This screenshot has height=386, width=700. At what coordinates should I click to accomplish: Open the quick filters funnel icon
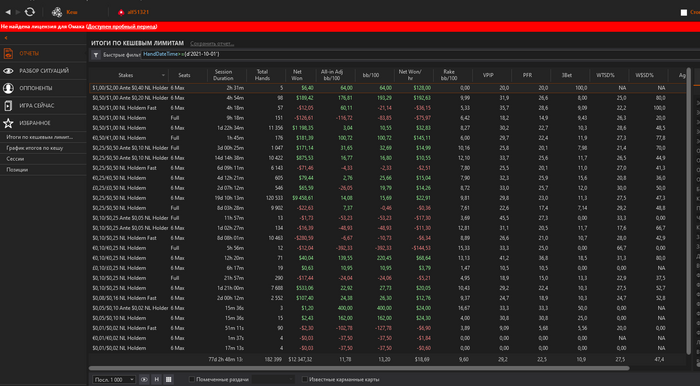click(x=96, y=55)
